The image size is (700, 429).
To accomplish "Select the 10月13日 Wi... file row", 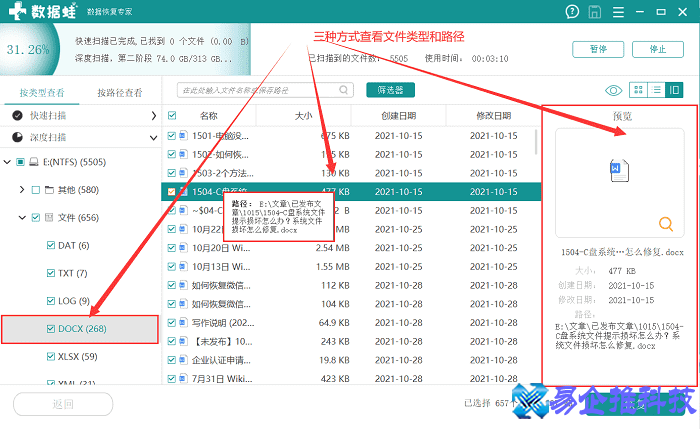I will (351, 267).
